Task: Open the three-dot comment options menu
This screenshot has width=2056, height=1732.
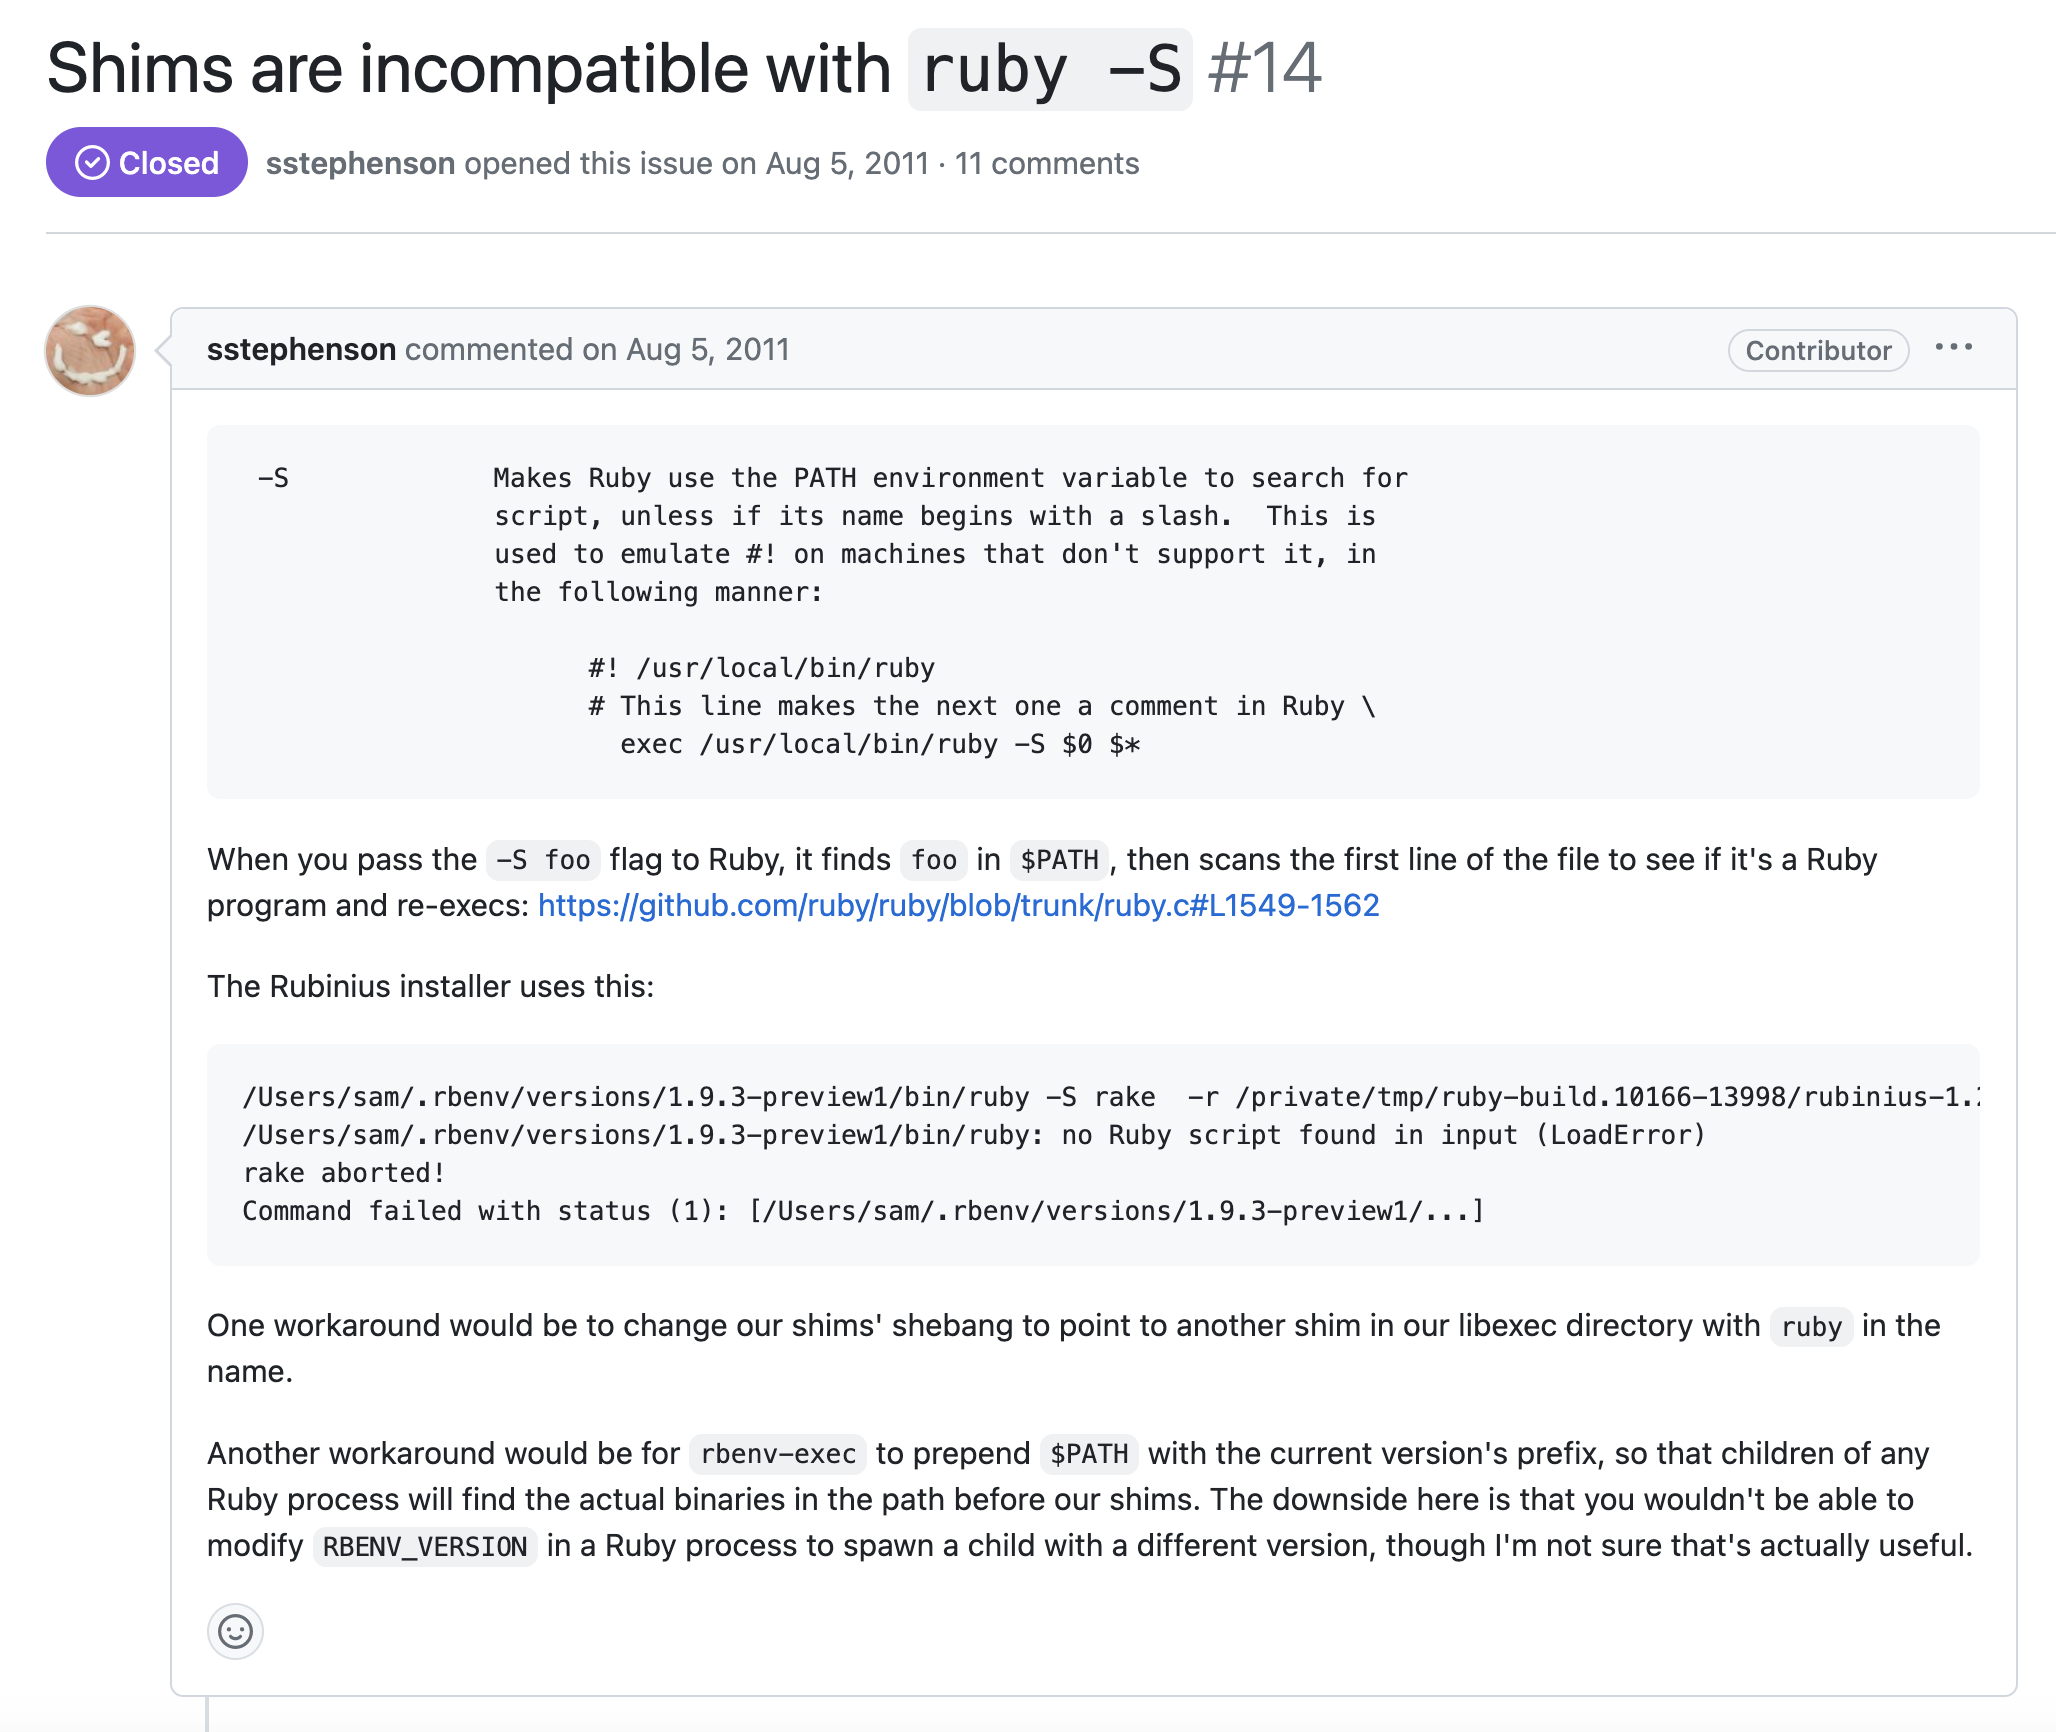Action: tap(1953, 348)
